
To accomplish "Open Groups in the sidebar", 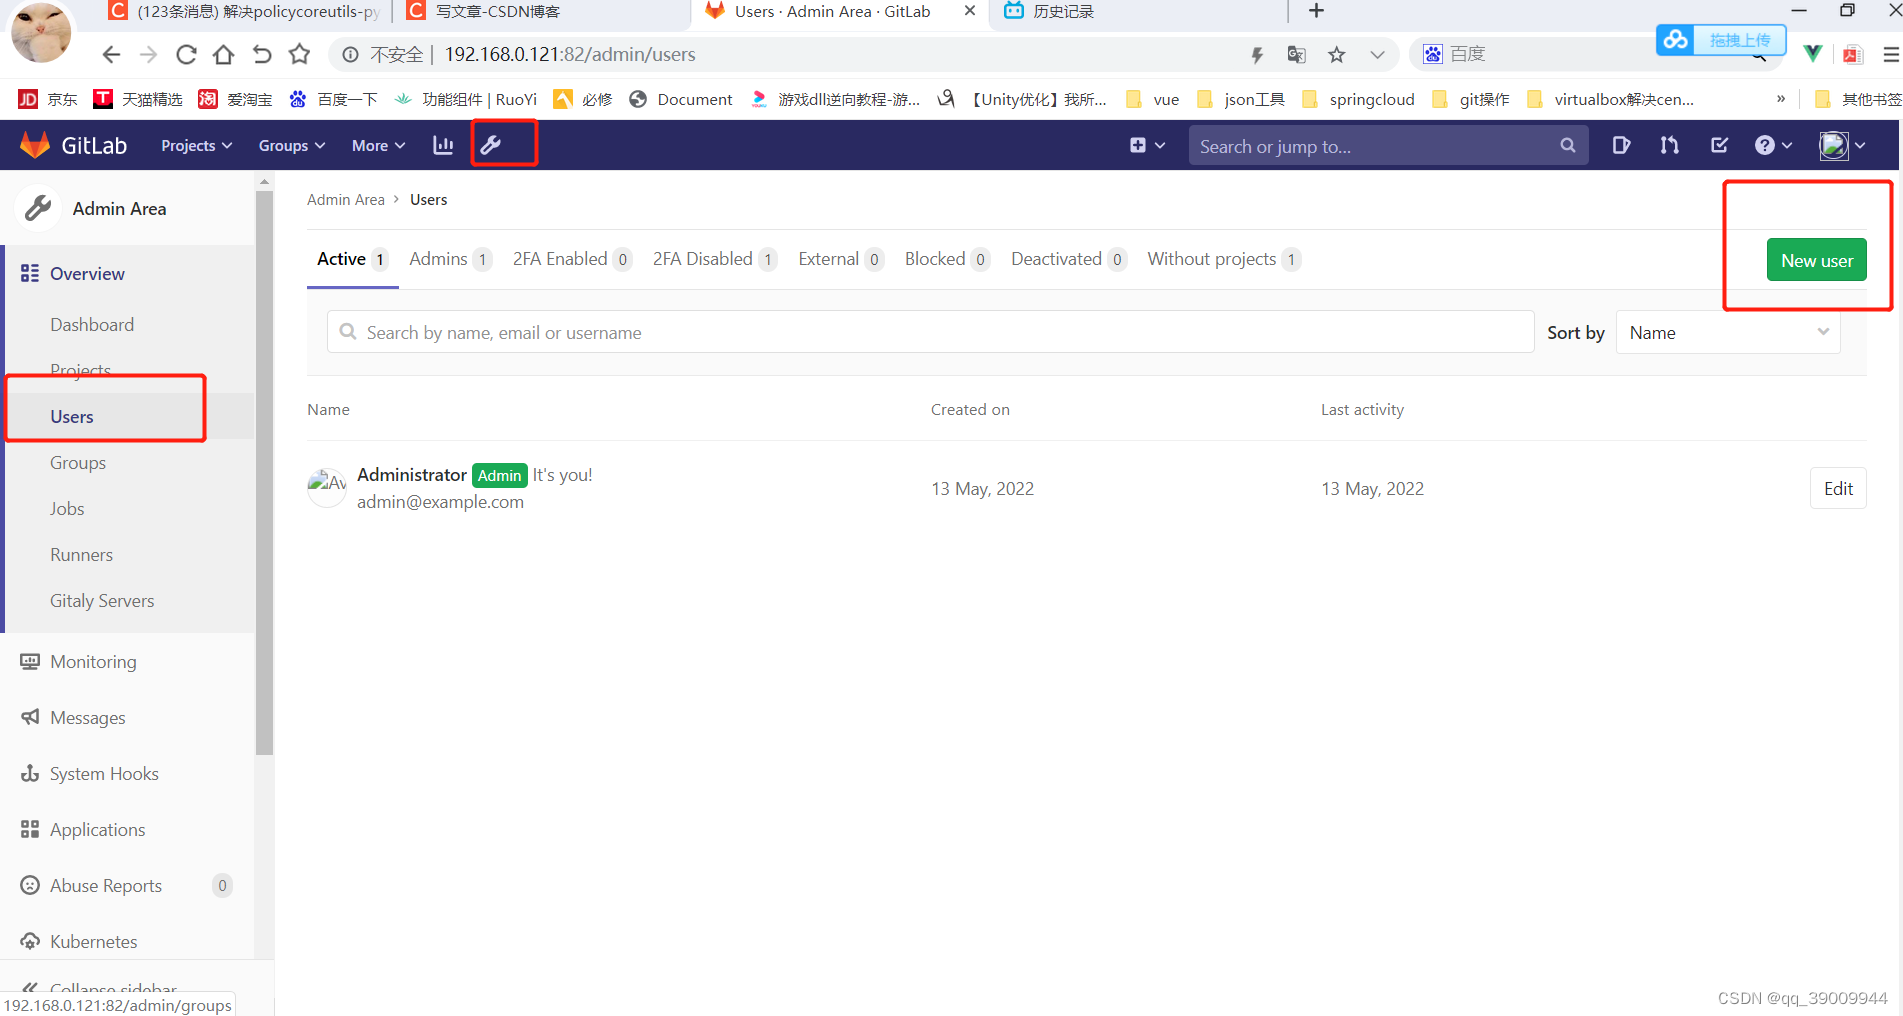I will click(78, 462).
